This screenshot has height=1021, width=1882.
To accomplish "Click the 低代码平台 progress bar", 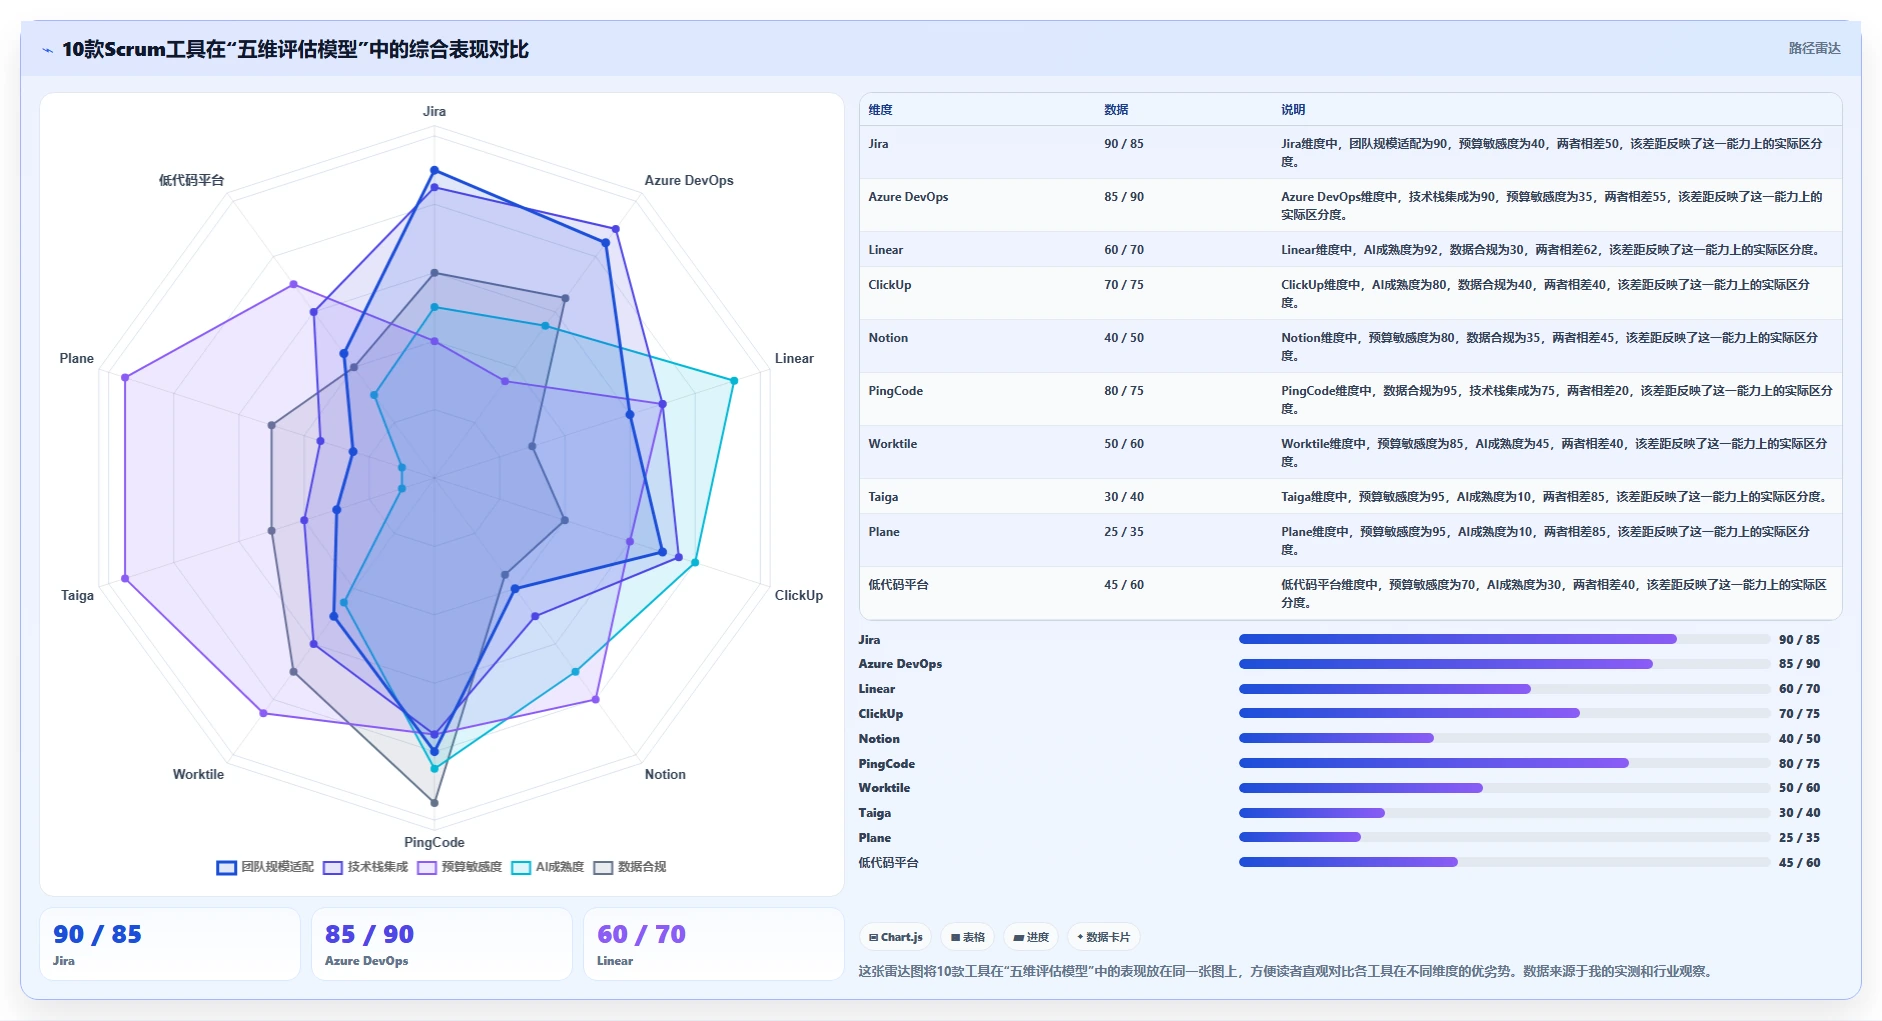I will click(1504, 862).
